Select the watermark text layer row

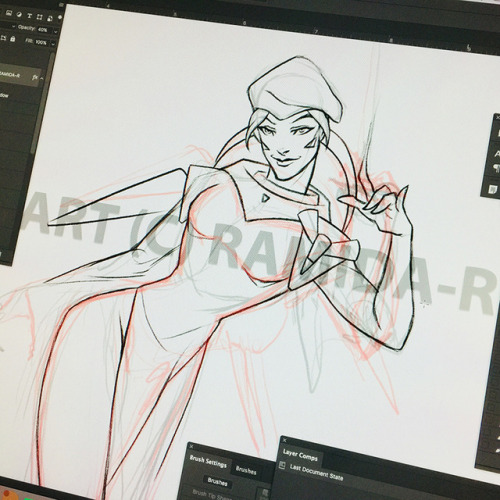pyautogui.click(x=19, y=76)
